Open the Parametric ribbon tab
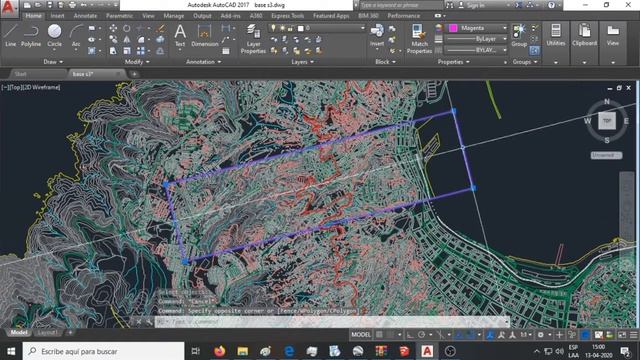The width and height of the screenshot is (640, 360). tap(119, 16)
